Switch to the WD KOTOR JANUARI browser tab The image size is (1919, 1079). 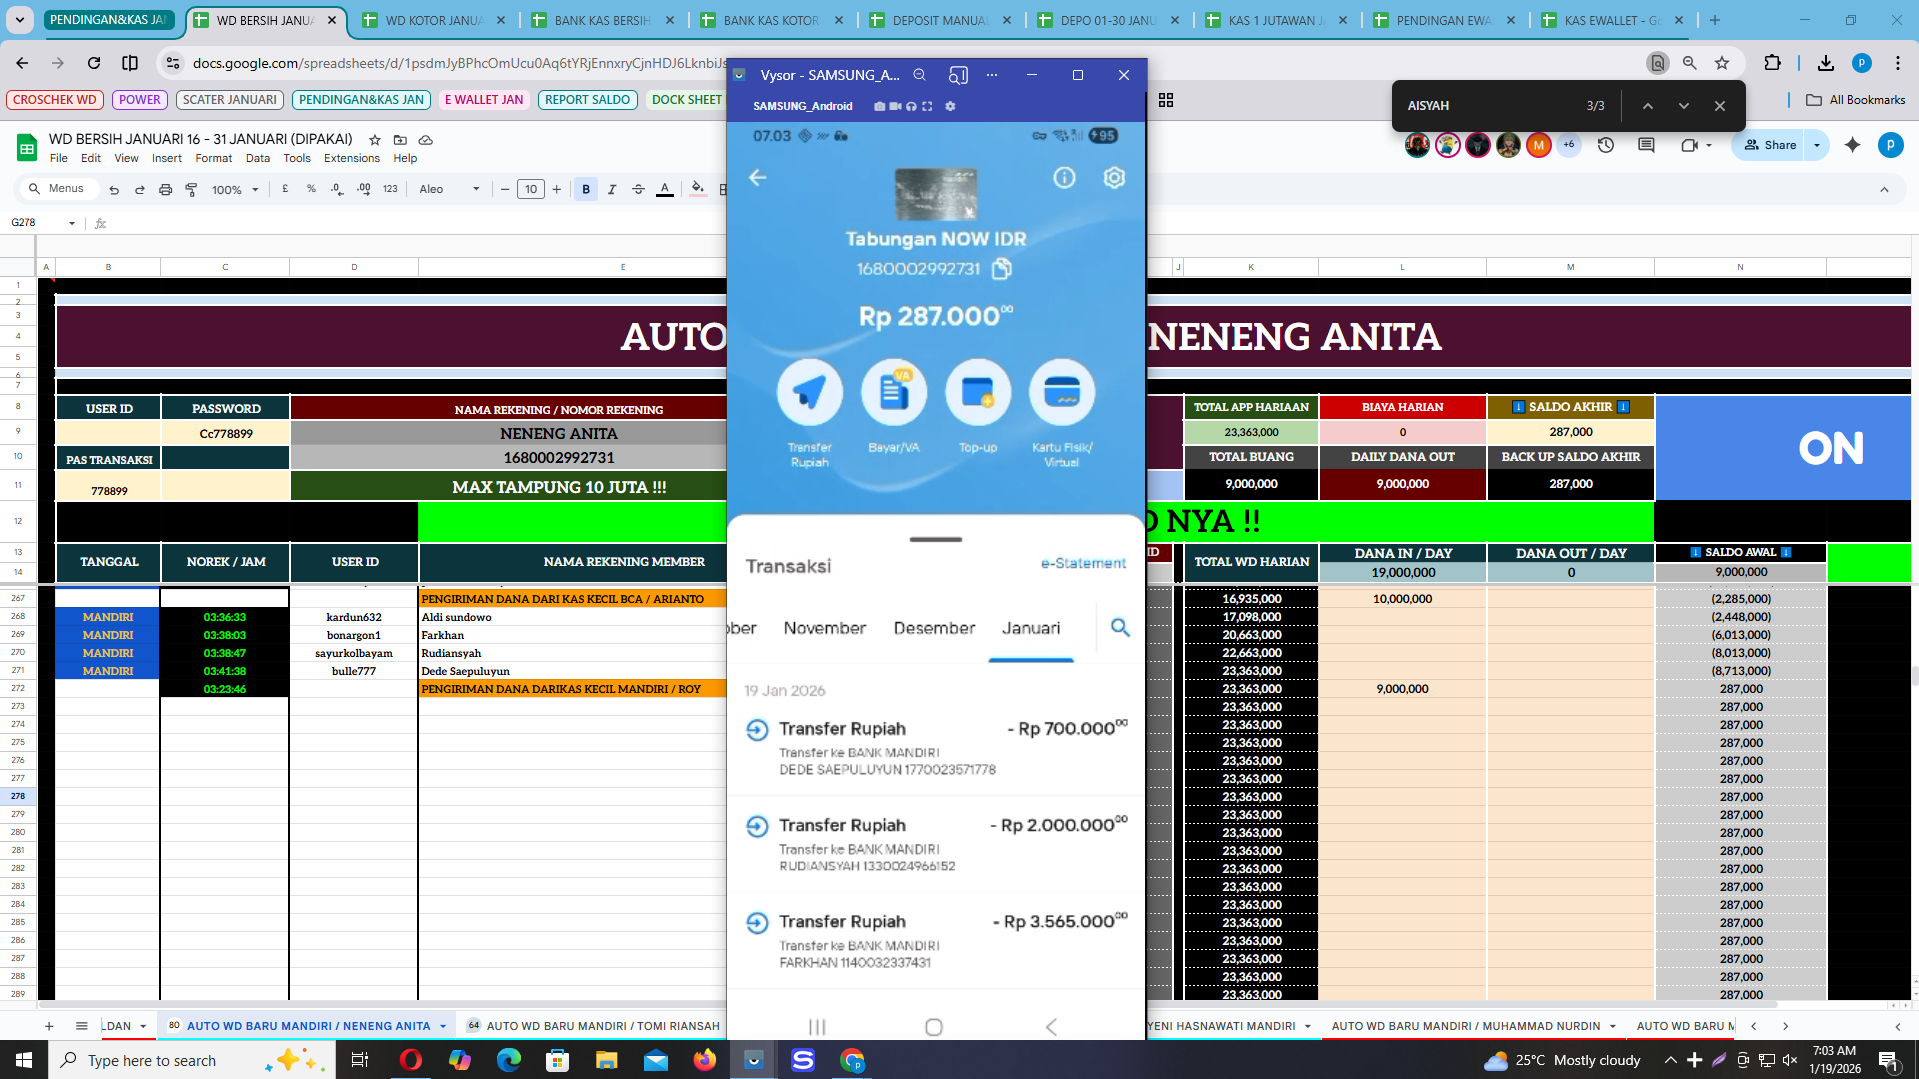coord(434,20)
